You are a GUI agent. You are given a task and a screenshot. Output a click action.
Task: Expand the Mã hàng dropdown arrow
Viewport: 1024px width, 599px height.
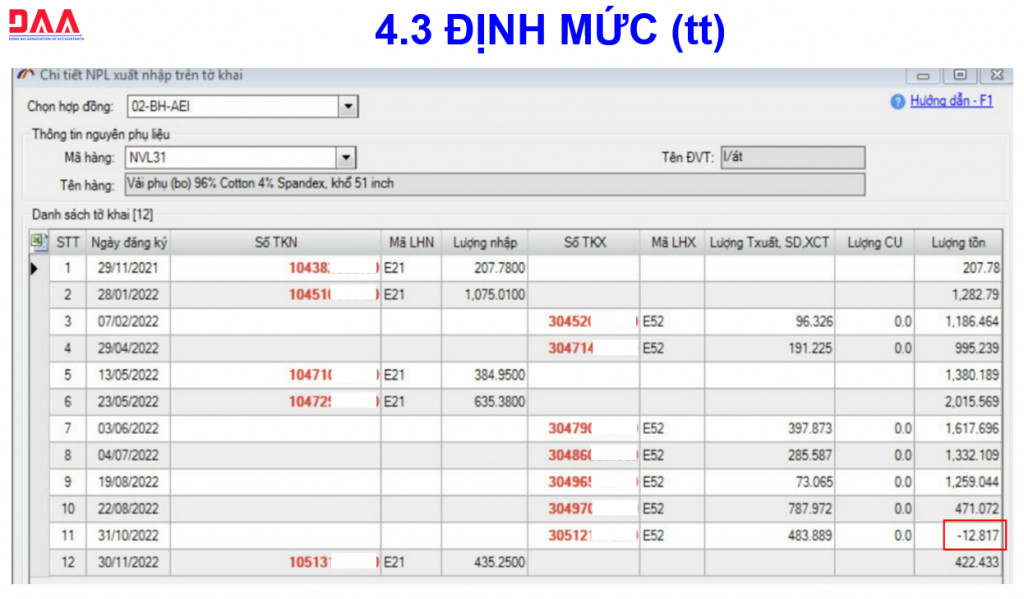coord(346,157)
